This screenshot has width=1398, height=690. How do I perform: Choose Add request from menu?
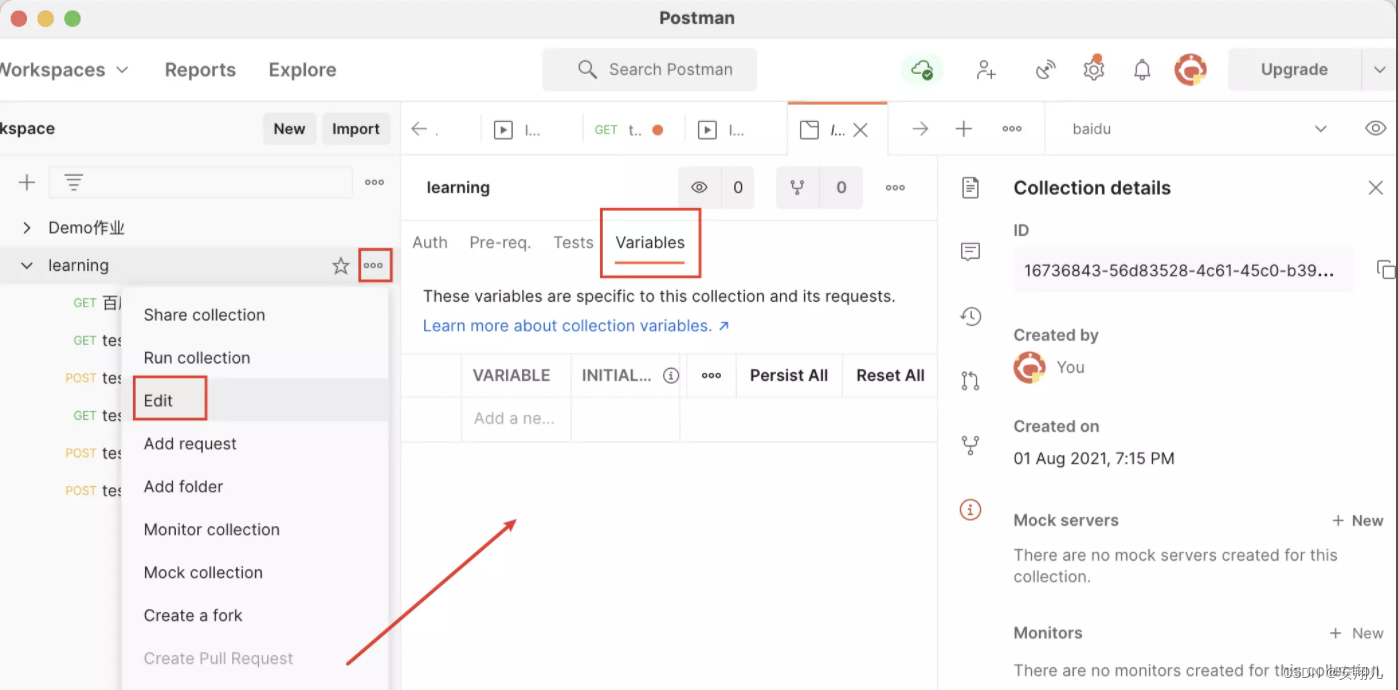190,444
